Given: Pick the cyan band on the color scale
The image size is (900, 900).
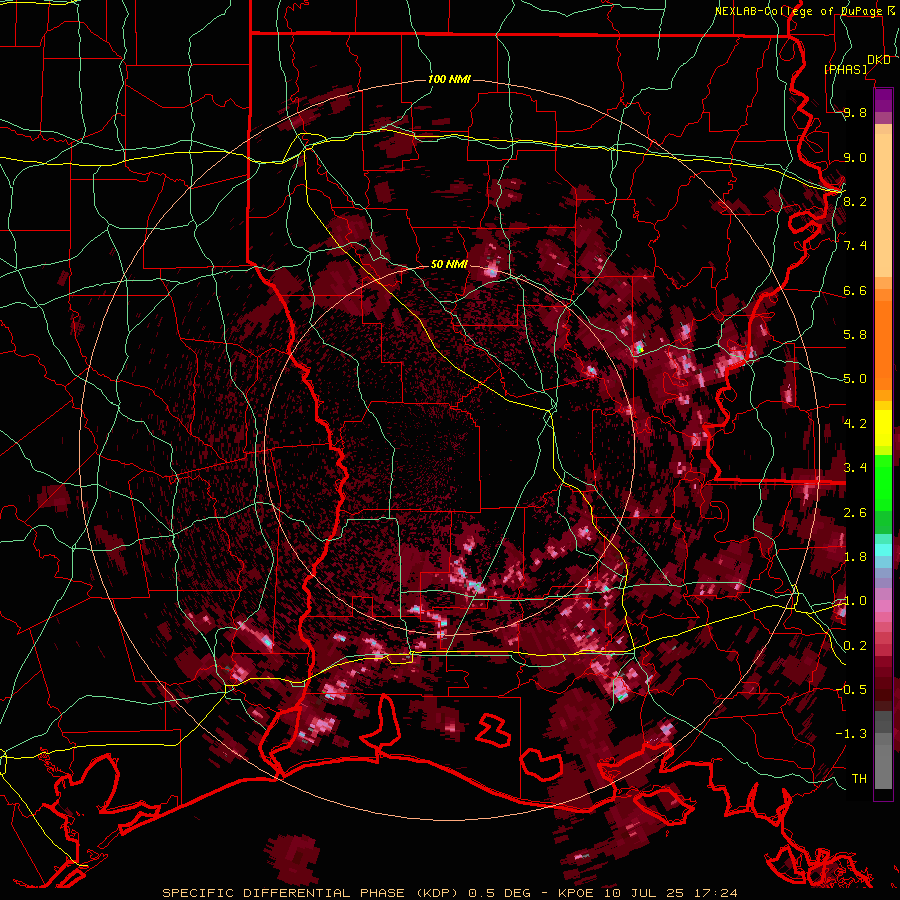Looking at the screenshot, I should [883, 550].
